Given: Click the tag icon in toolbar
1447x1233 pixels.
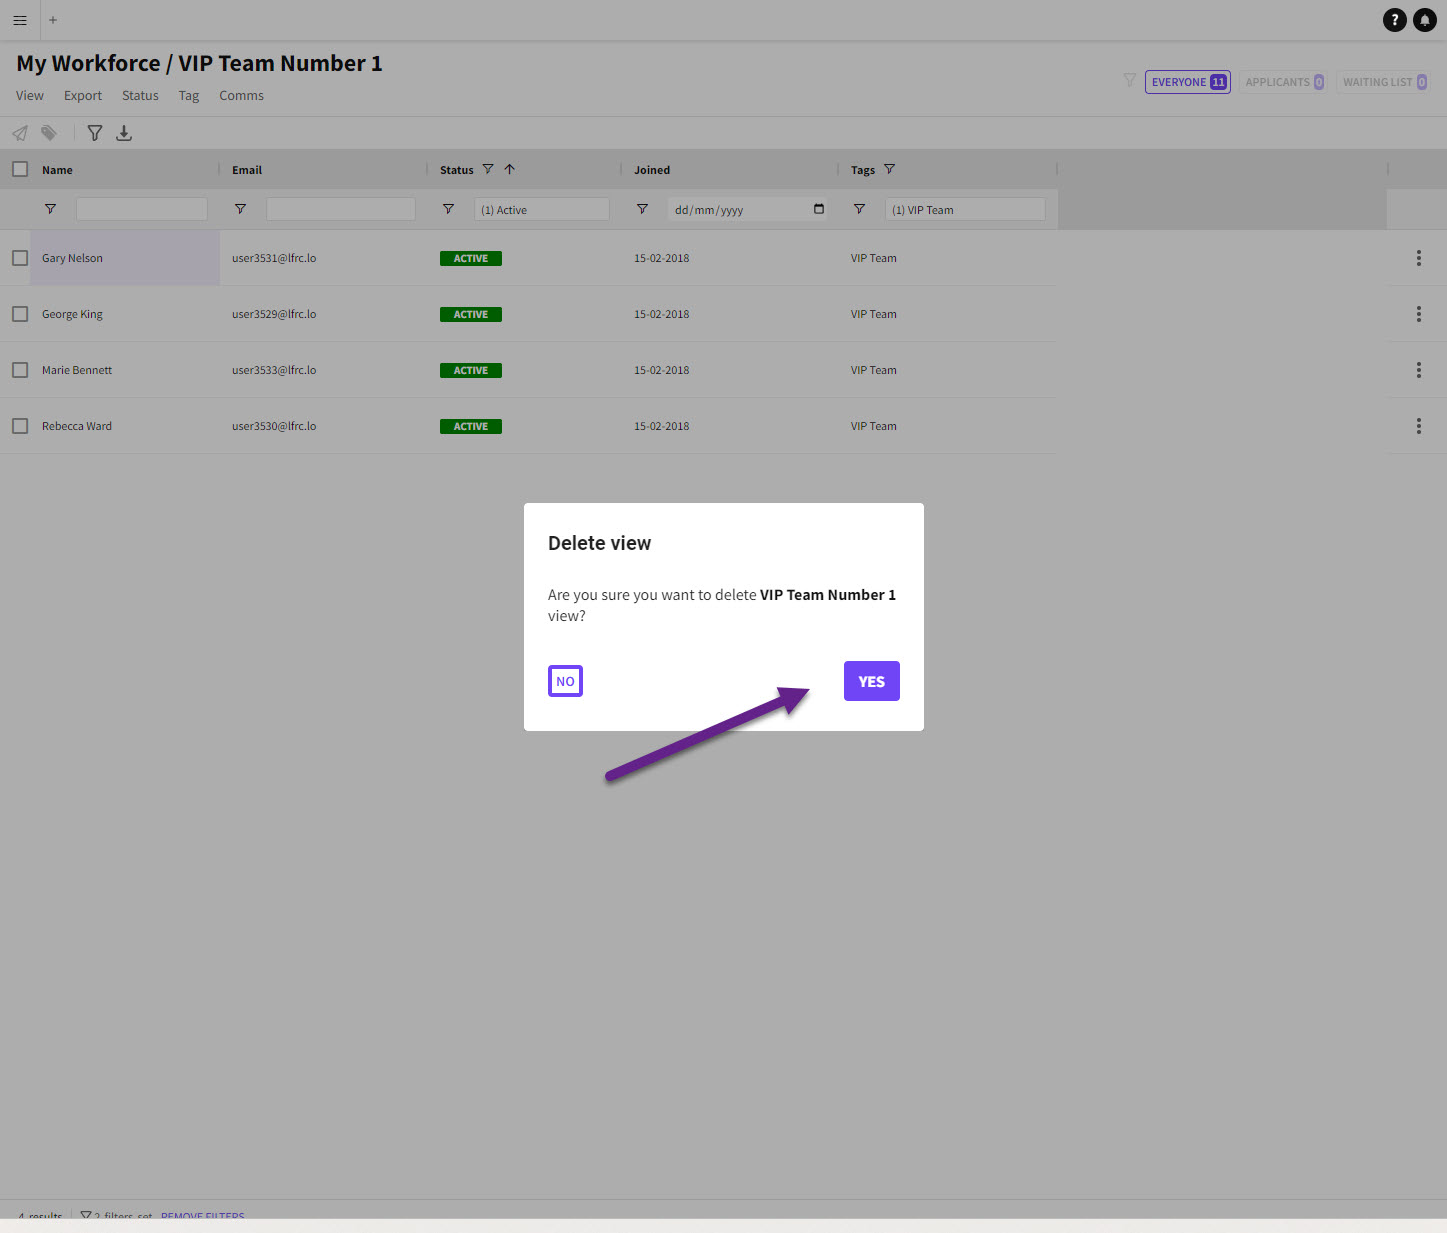Looking at the screenshot, I should tap(49, 133).
